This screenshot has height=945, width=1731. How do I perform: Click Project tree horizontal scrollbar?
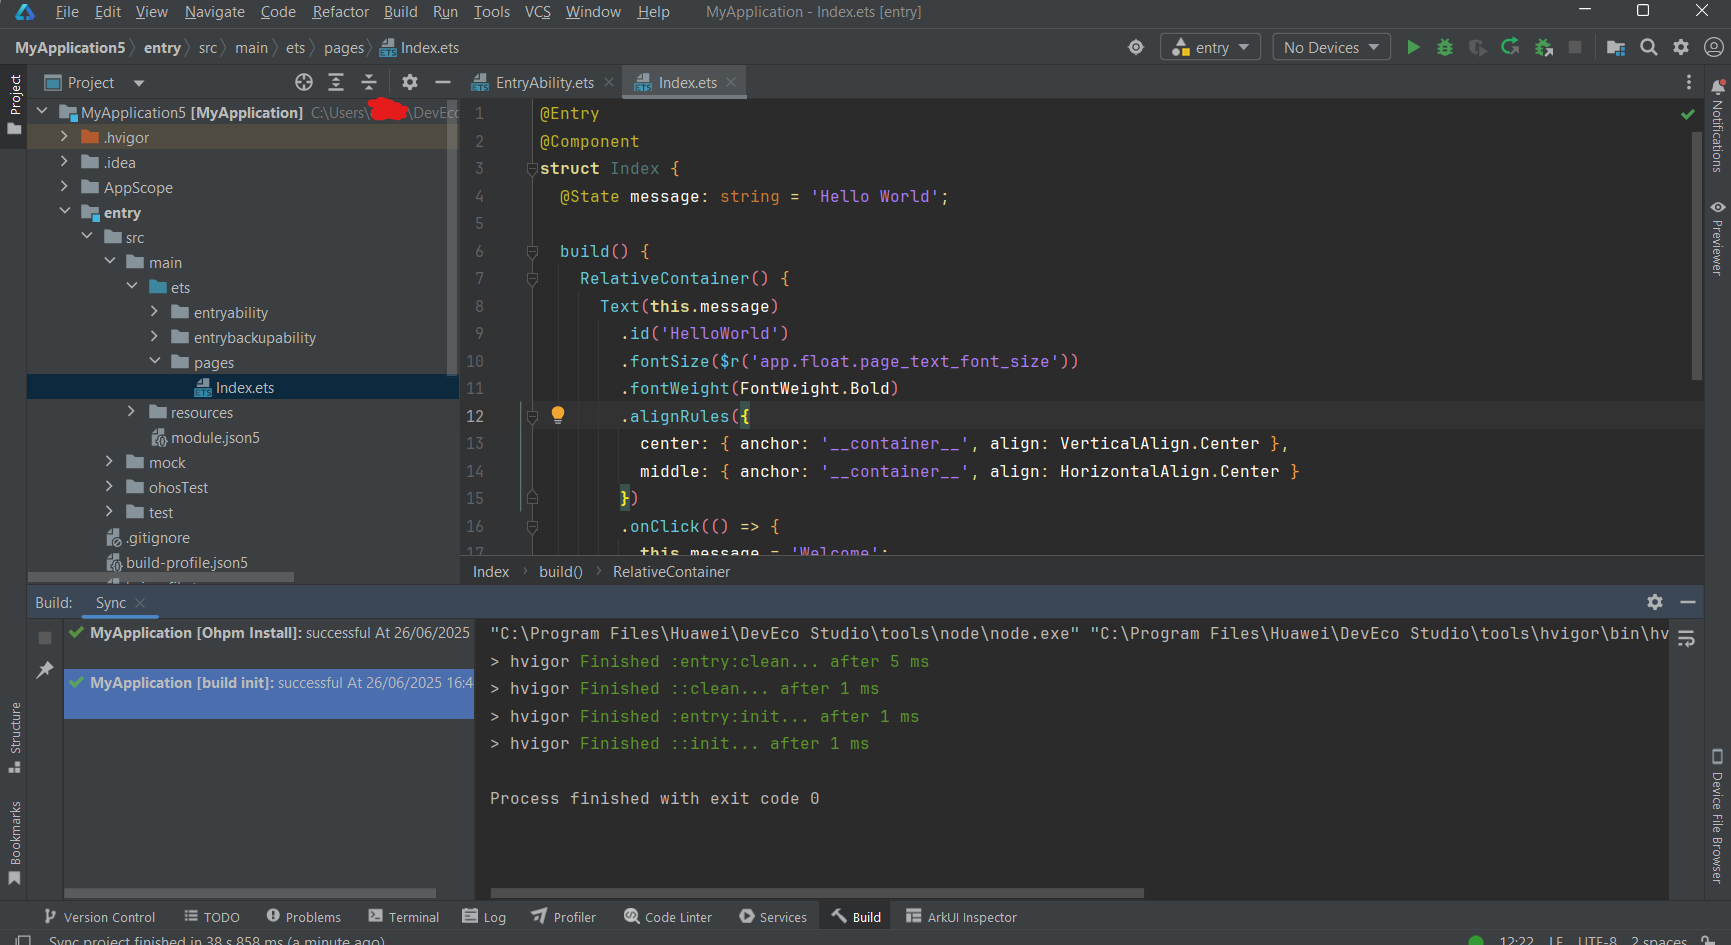161,577
